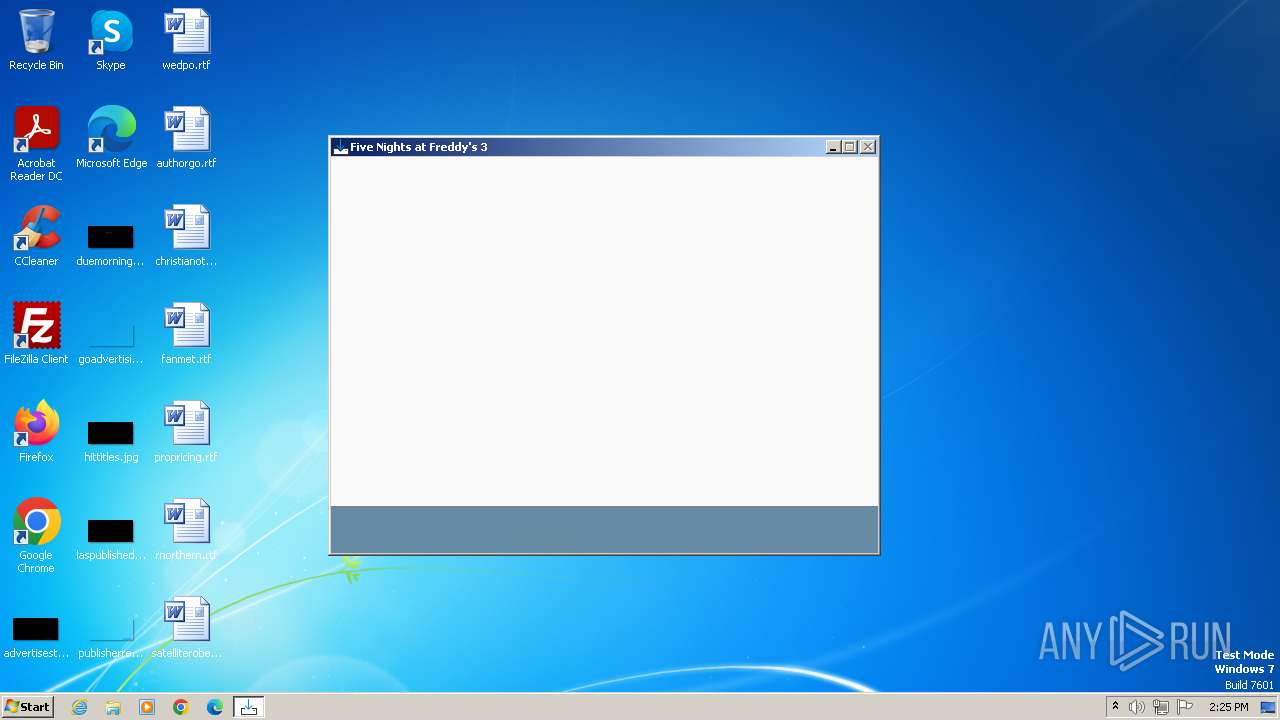This screenshot has height=720, width=1280.
Task: Select the goadvertisi file icon
Action: click(110, 344)
